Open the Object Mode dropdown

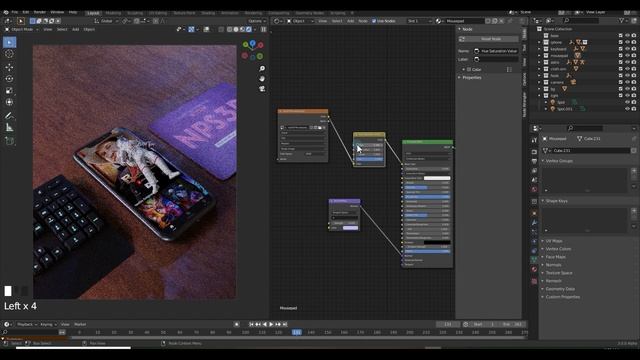(x=22, y=29)
